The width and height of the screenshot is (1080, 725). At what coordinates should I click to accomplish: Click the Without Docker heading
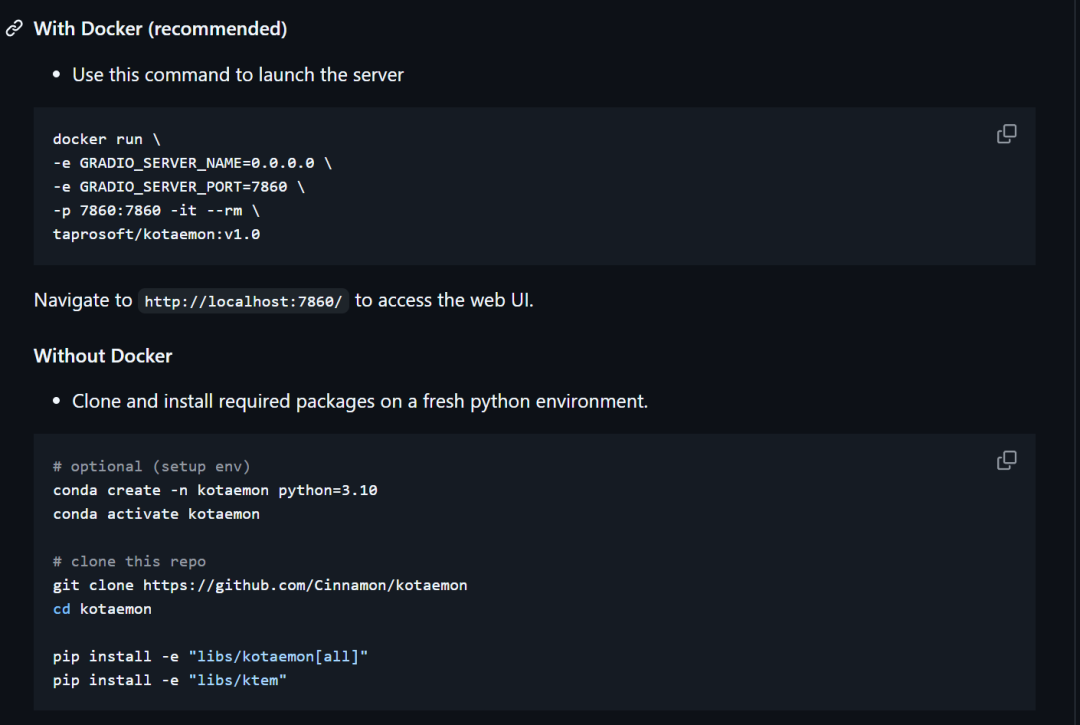pyautogui.click(x=103, y=356)
